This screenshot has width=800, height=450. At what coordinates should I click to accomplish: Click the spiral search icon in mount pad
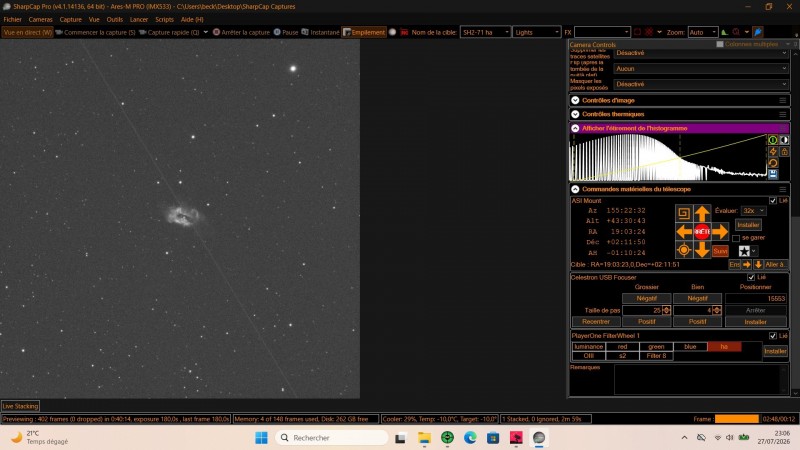point(684,213)
